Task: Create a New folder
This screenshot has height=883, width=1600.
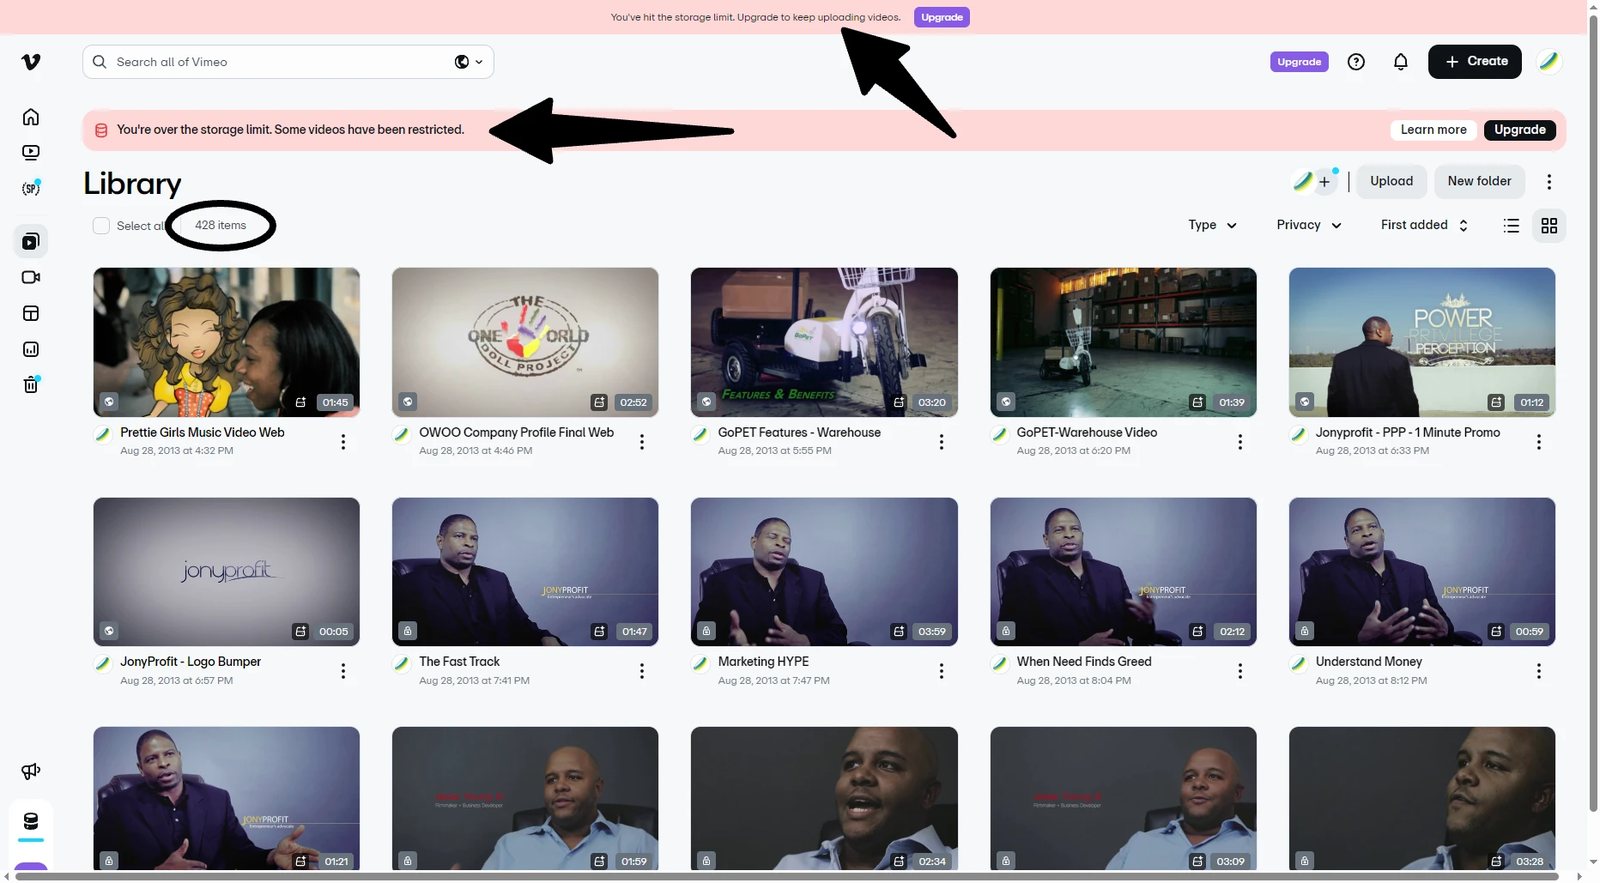Action: coord(1479,182)
